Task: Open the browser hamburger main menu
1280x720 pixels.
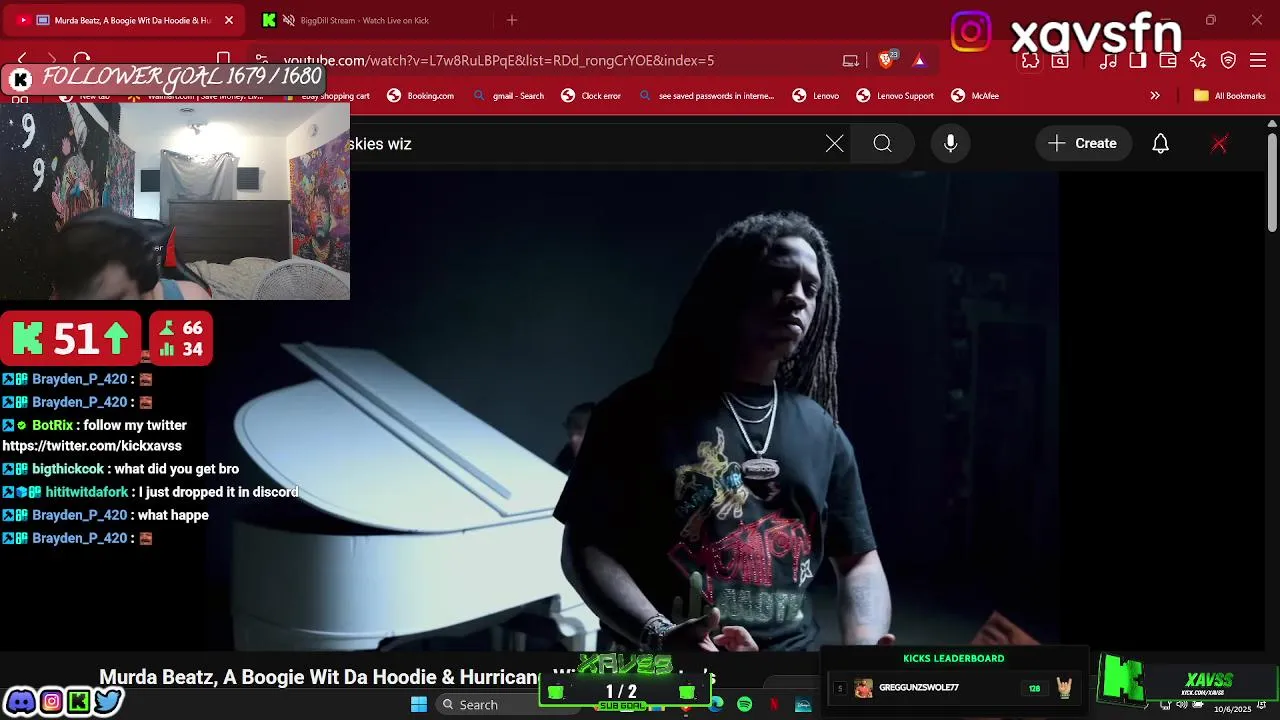Action: click(1259, 61)
